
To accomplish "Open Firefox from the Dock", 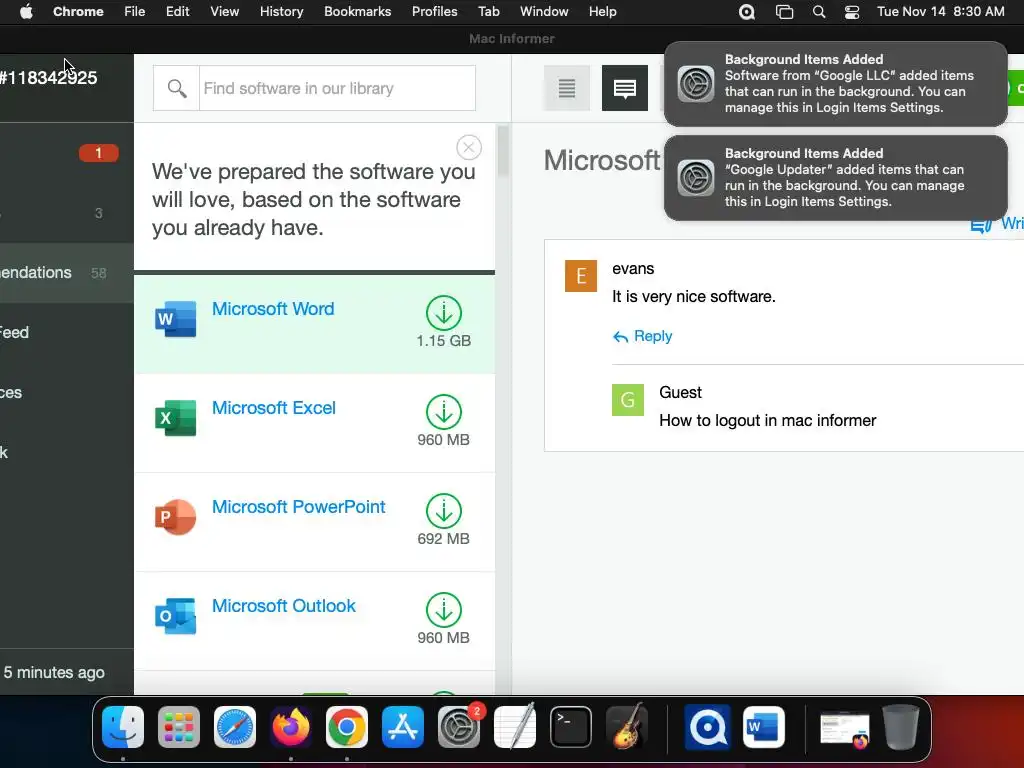I will point(291,727).
